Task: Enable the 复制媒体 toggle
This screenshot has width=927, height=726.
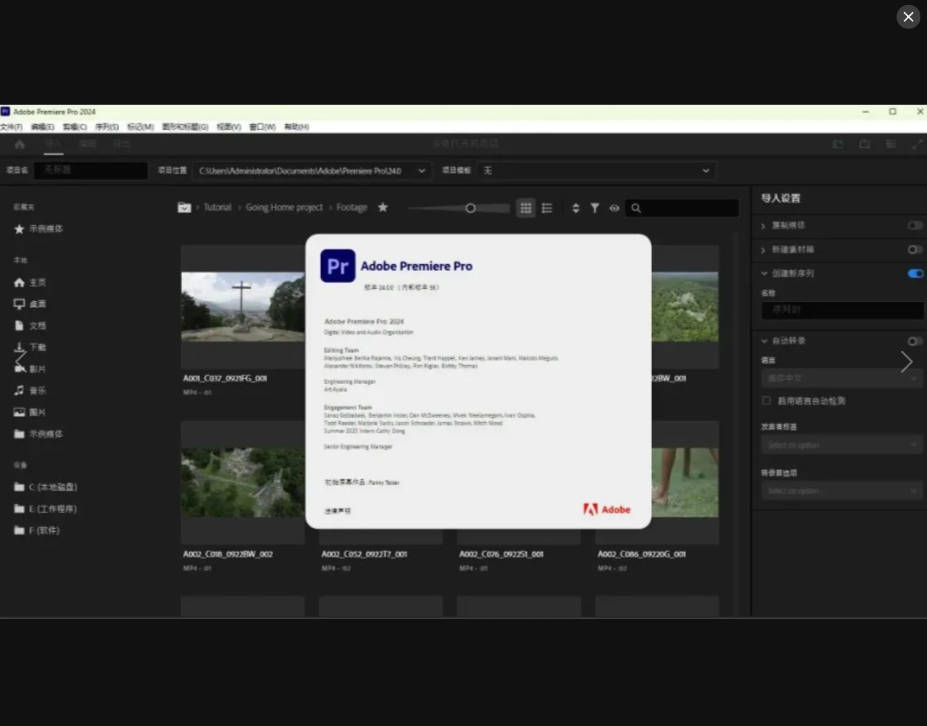Action: tap(913, 226)
